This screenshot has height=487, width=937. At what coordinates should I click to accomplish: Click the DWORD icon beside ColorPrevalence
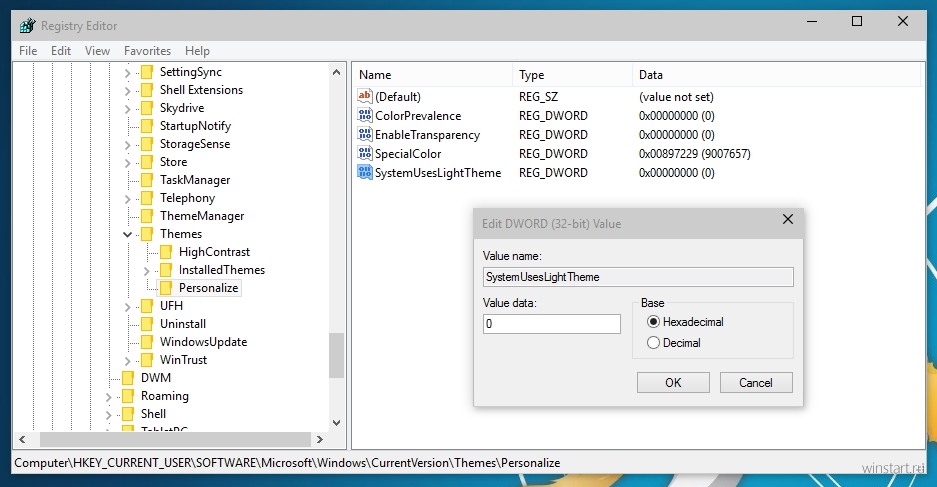pos(364,116)
